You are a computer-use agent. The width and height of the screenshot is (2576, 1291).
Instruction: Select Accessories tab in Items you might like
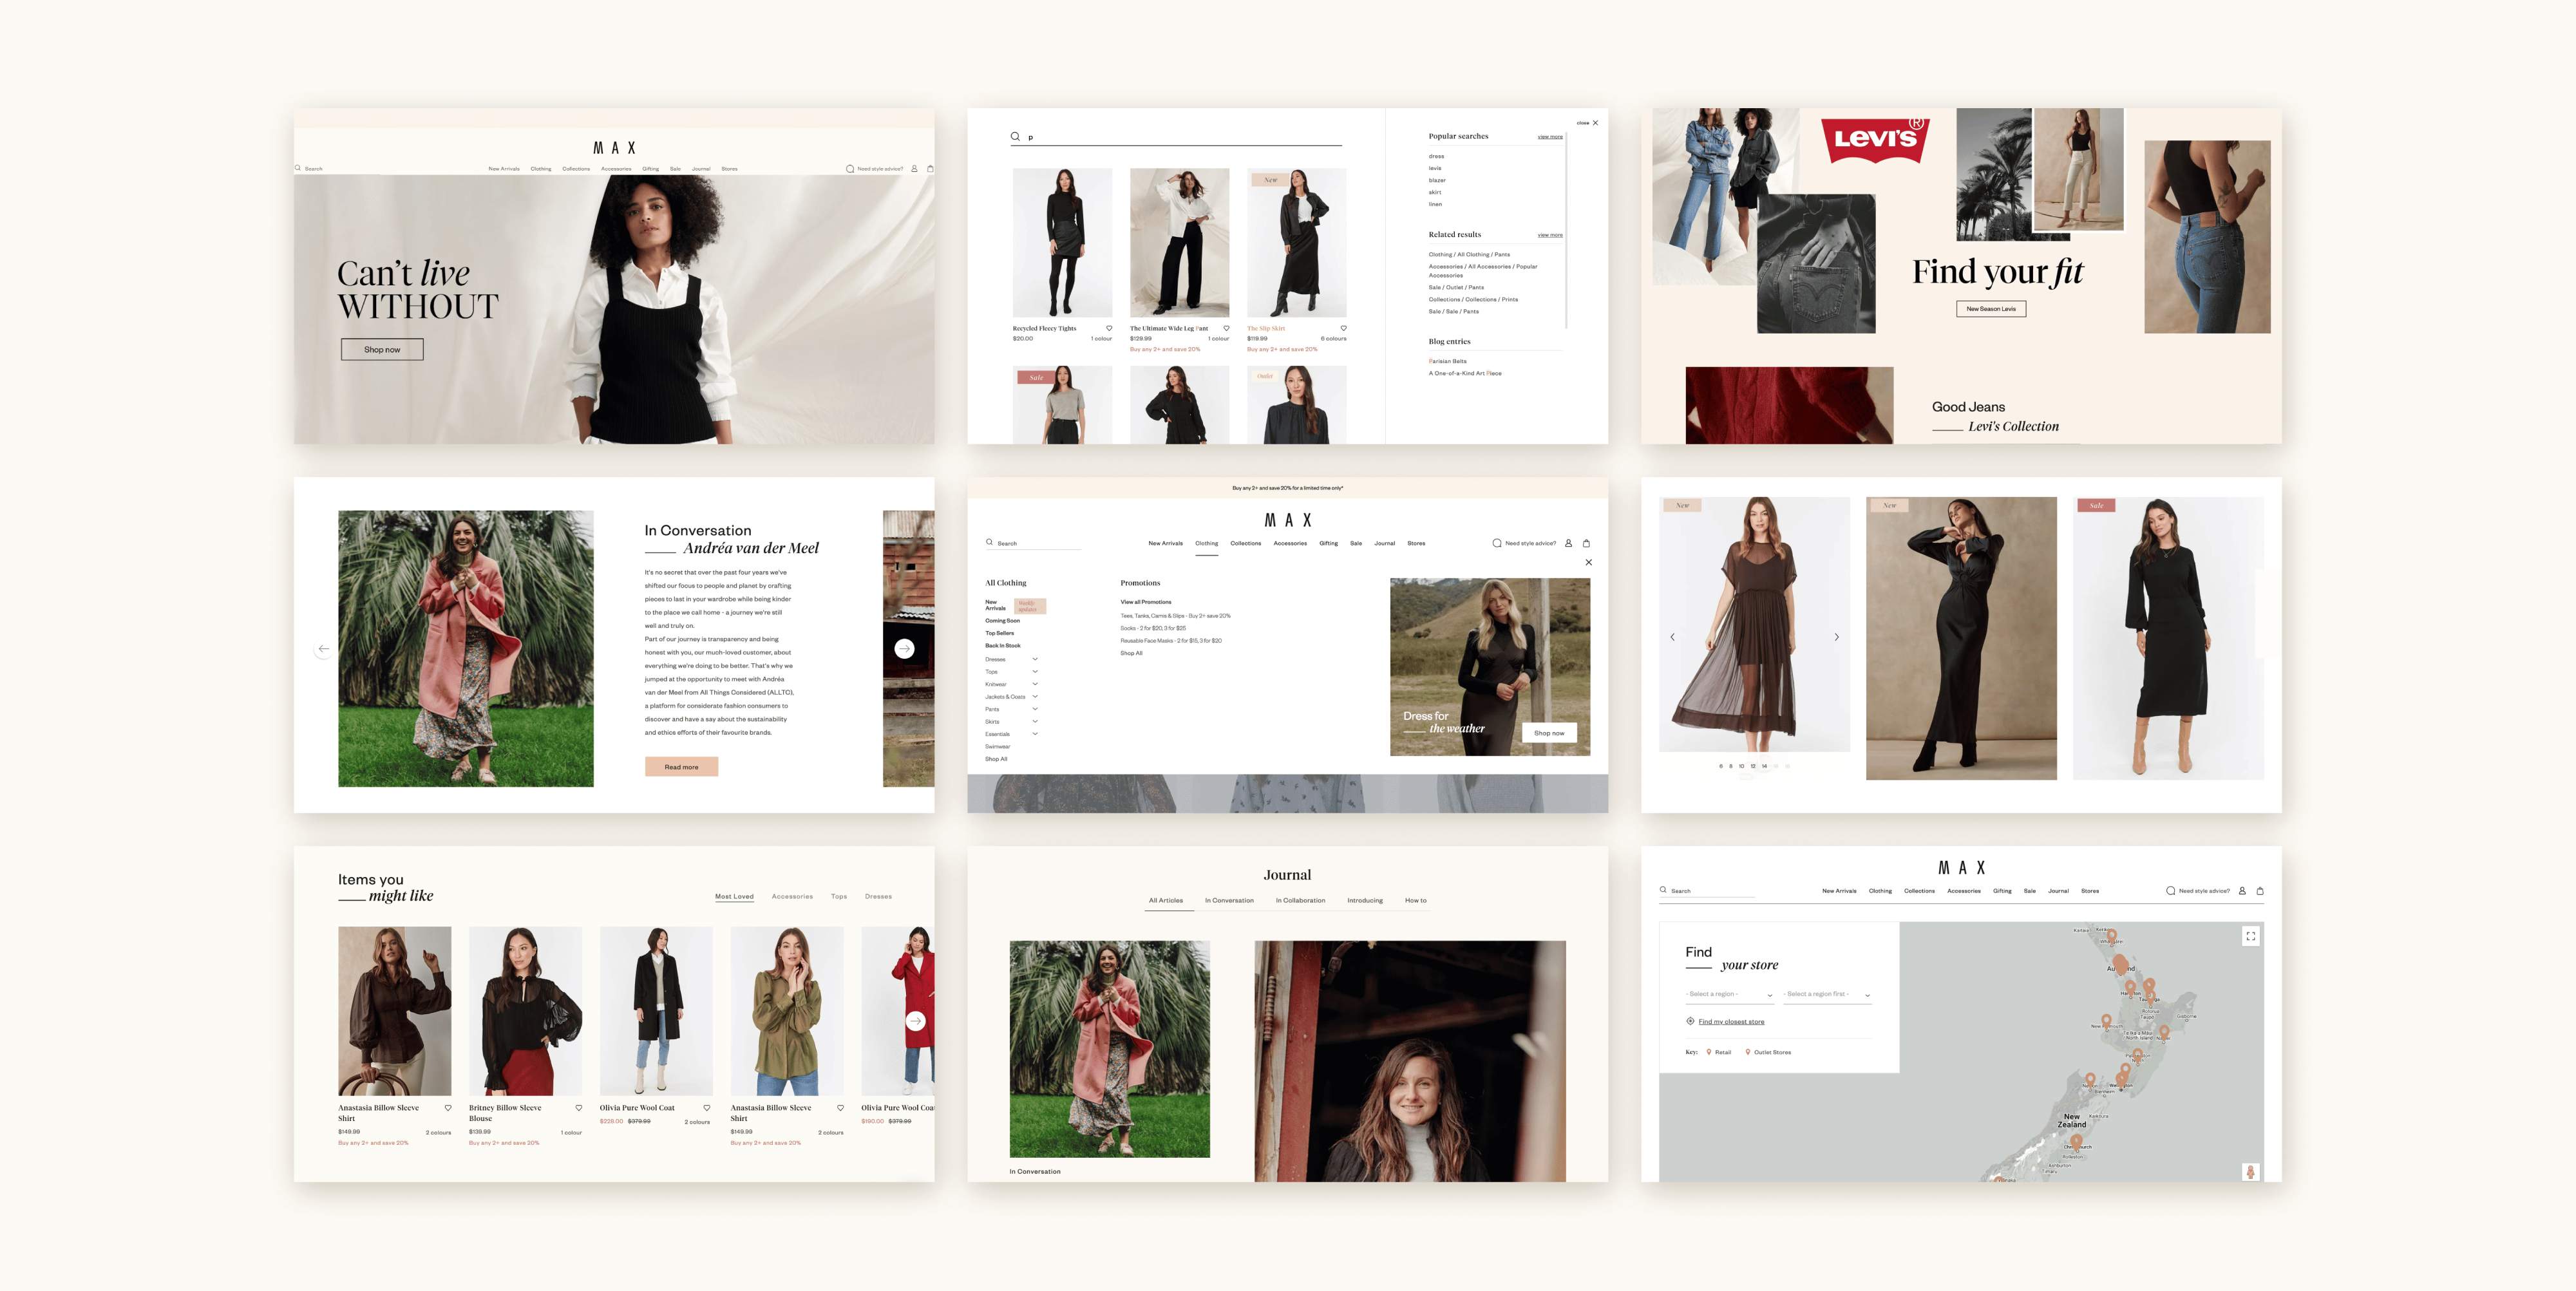click(x=792, y=896)
